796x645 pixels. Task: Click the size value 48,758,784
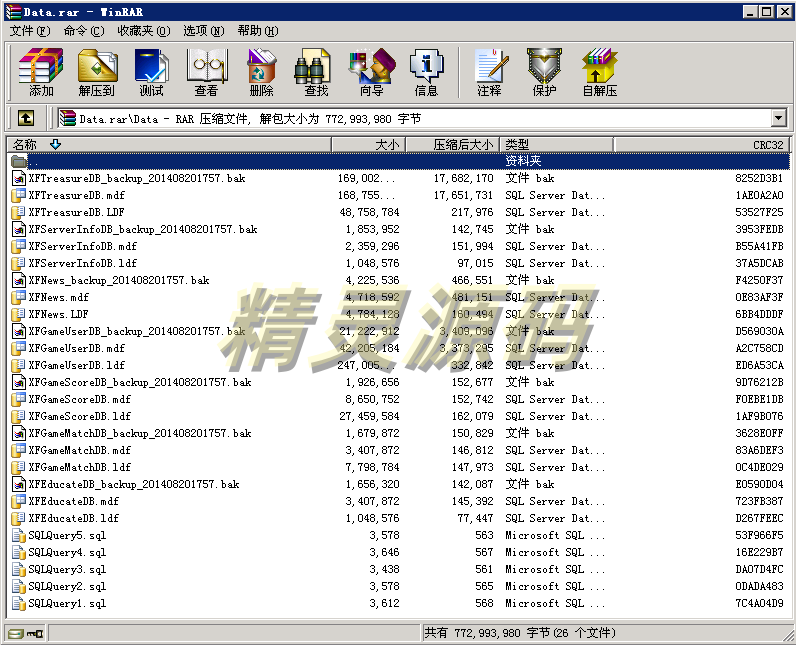369,212
